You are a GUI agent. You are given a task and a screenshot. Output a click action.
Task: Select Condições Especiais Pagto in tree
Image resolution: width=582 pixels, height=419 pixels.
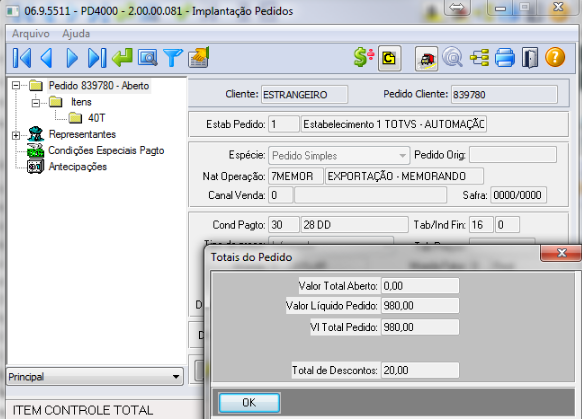(x=106, y=150)
